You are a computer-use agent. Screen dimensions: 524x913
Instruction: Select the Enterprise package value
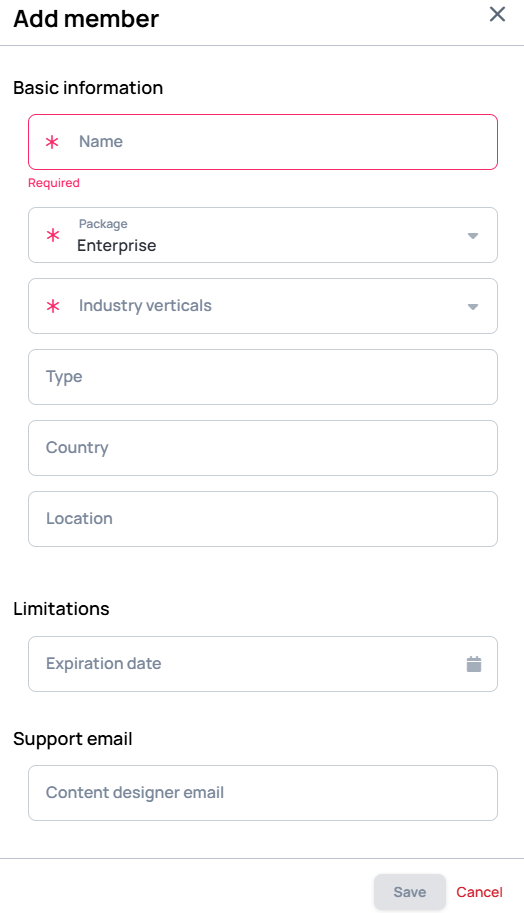[x=116, y=246]
